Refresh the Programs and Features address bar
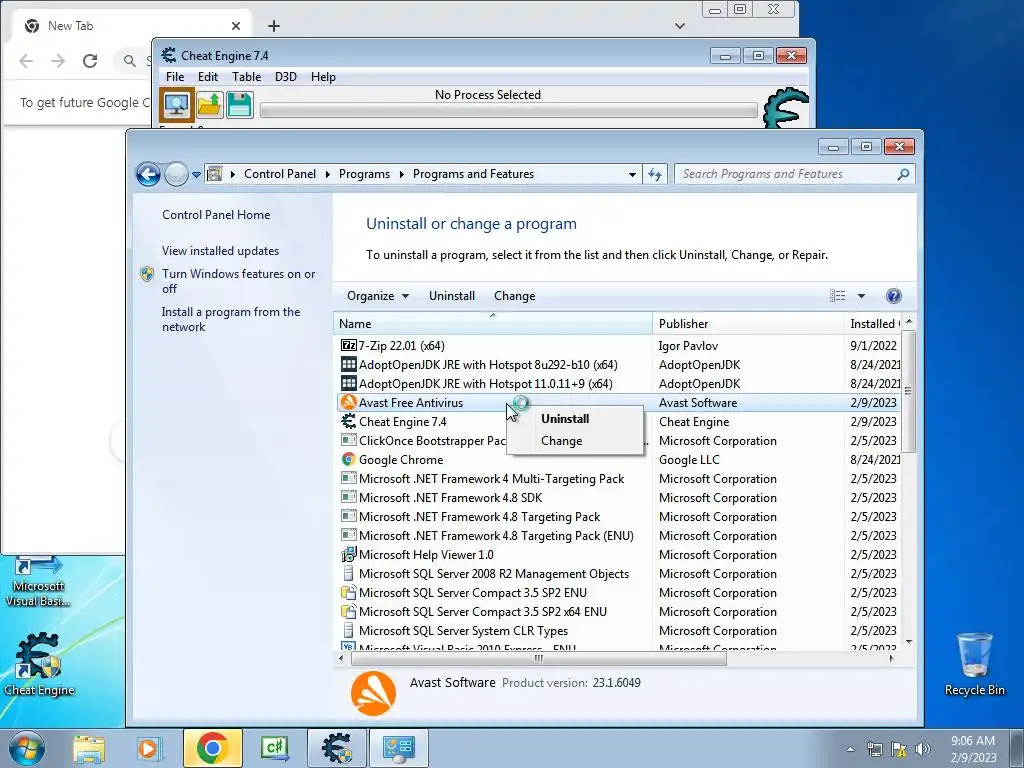 (x=655, y=174)
